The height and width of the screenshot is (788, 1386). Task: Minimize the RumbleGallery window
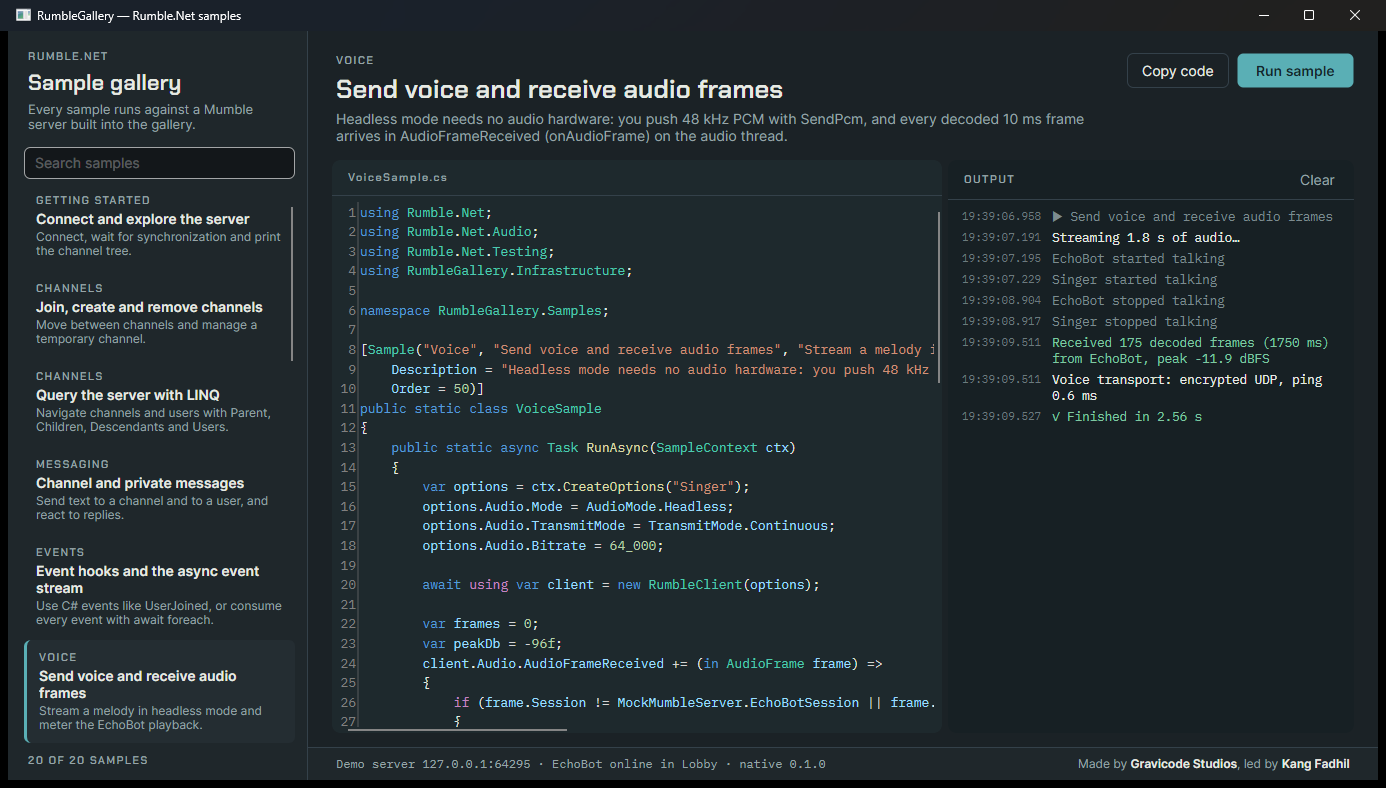(x=1264, y=15)
